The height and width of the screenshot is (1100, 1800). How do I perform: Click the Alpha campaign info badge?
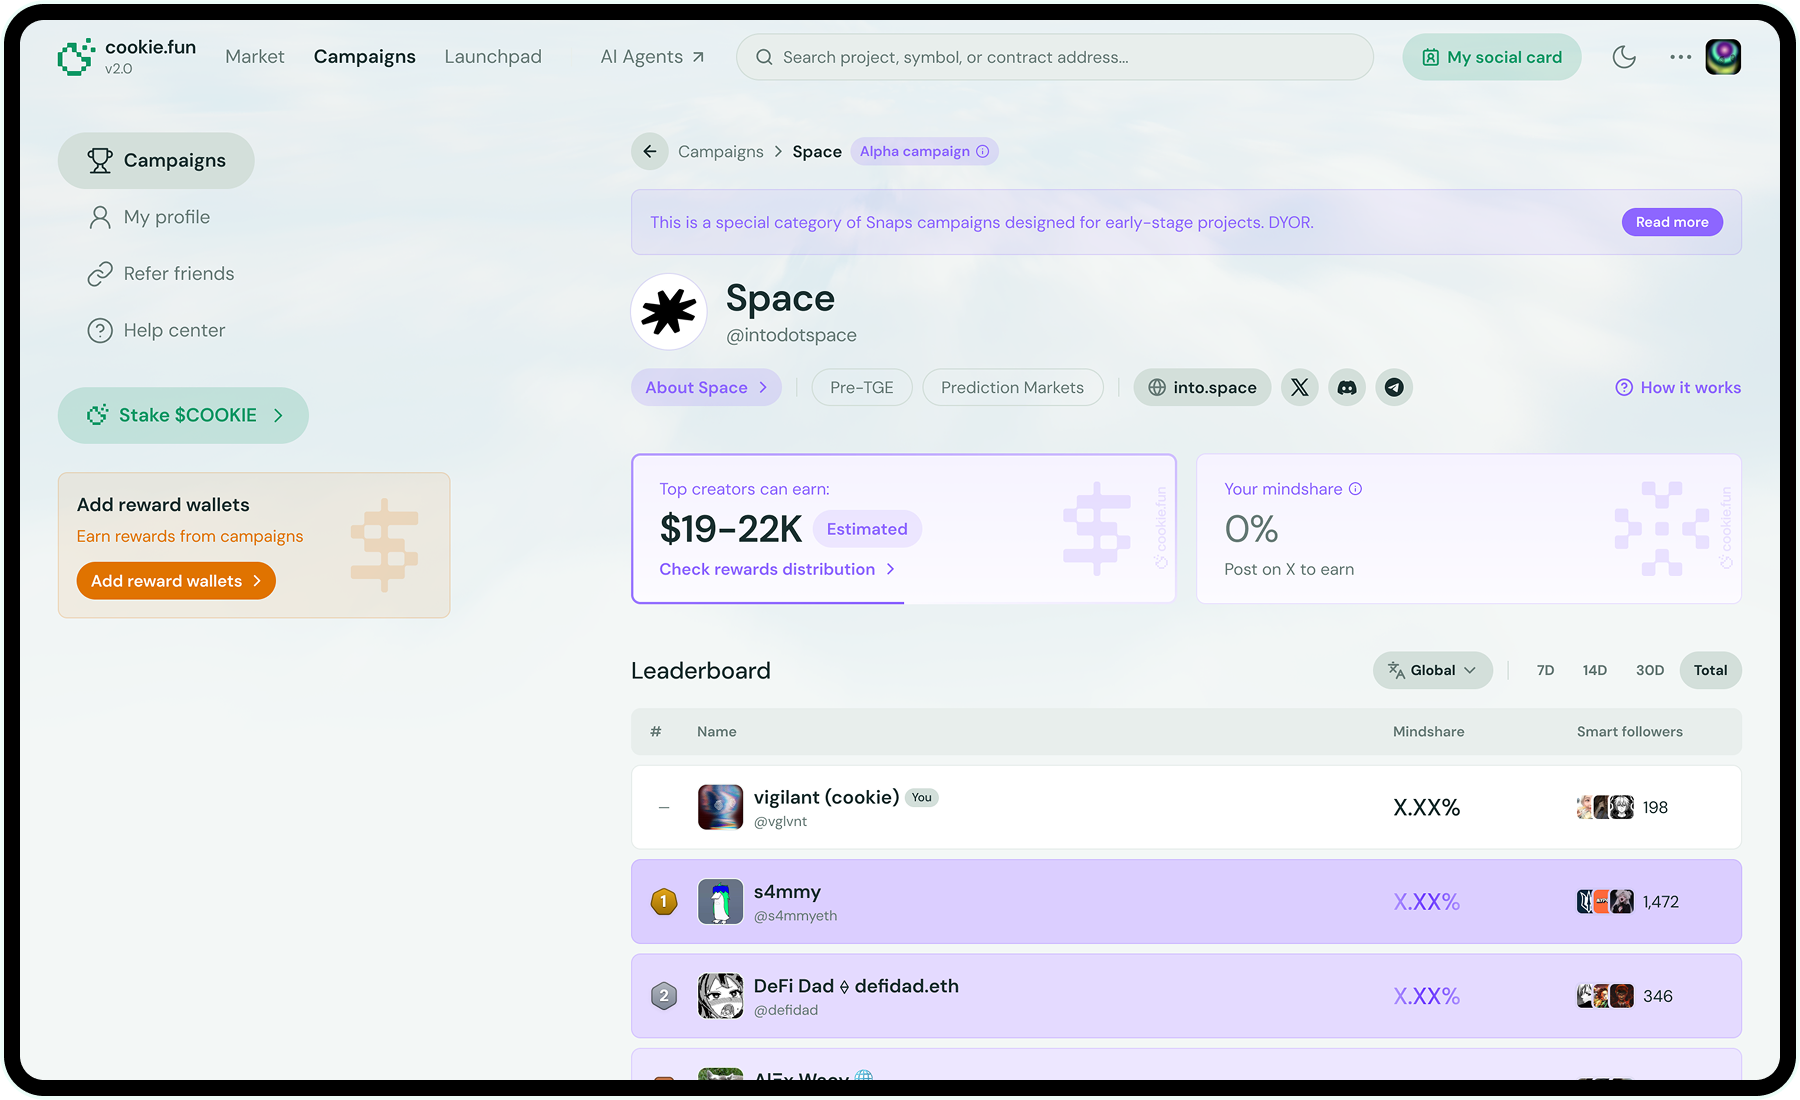point(924,151)
